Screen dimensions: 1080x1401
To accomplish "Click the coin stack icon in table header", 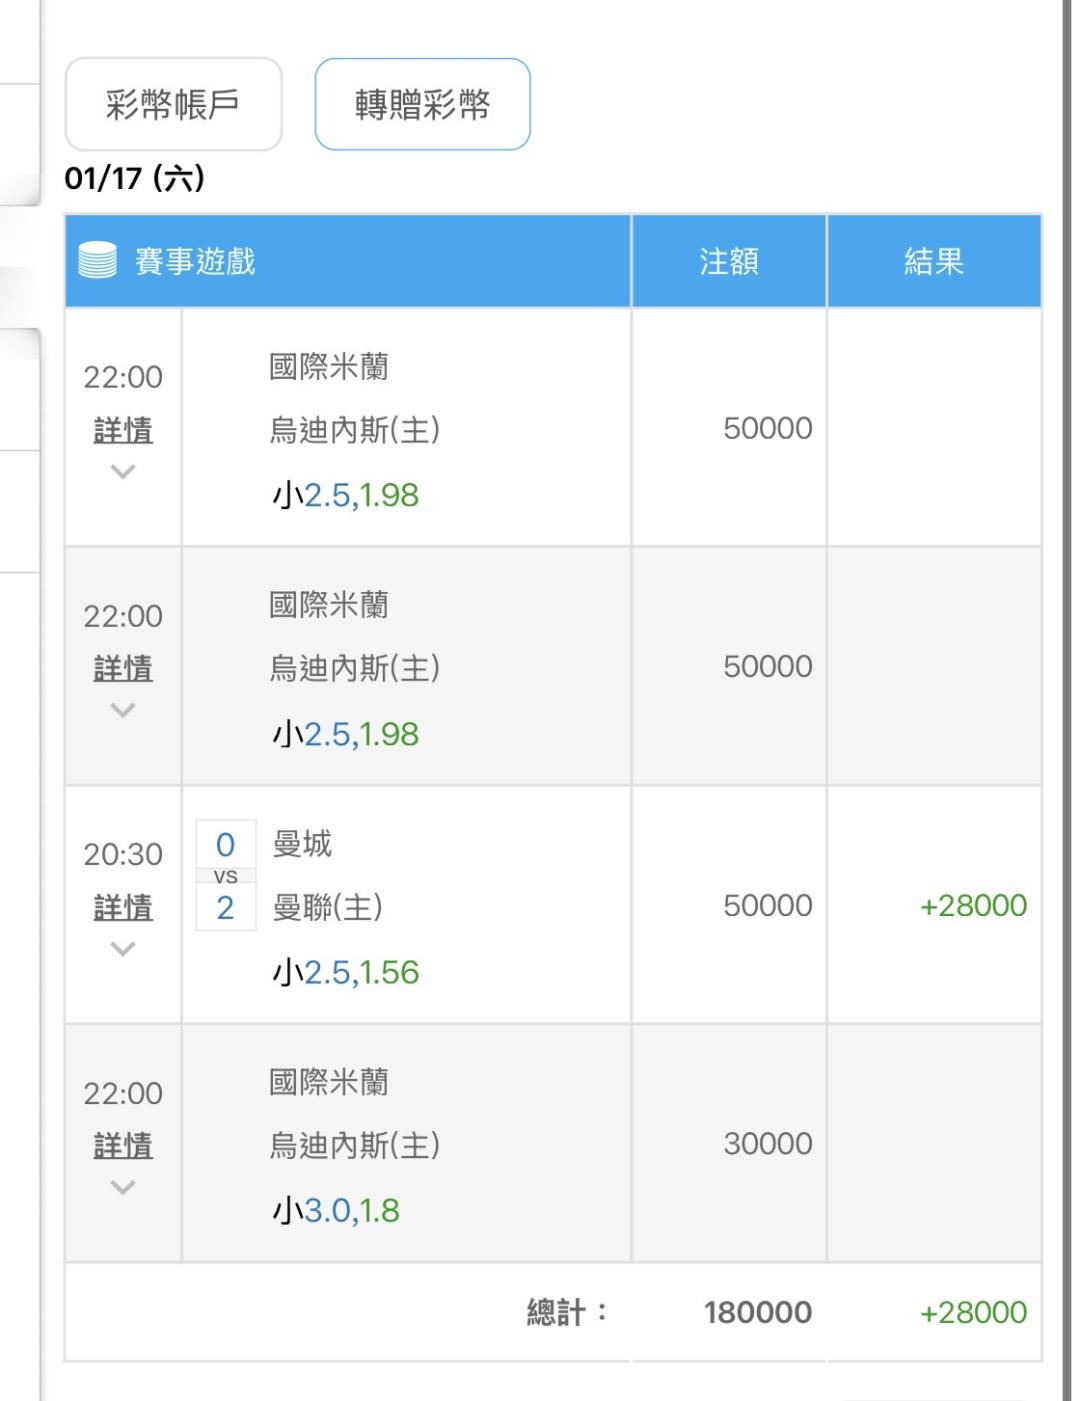I will click(x=97, y=261).
